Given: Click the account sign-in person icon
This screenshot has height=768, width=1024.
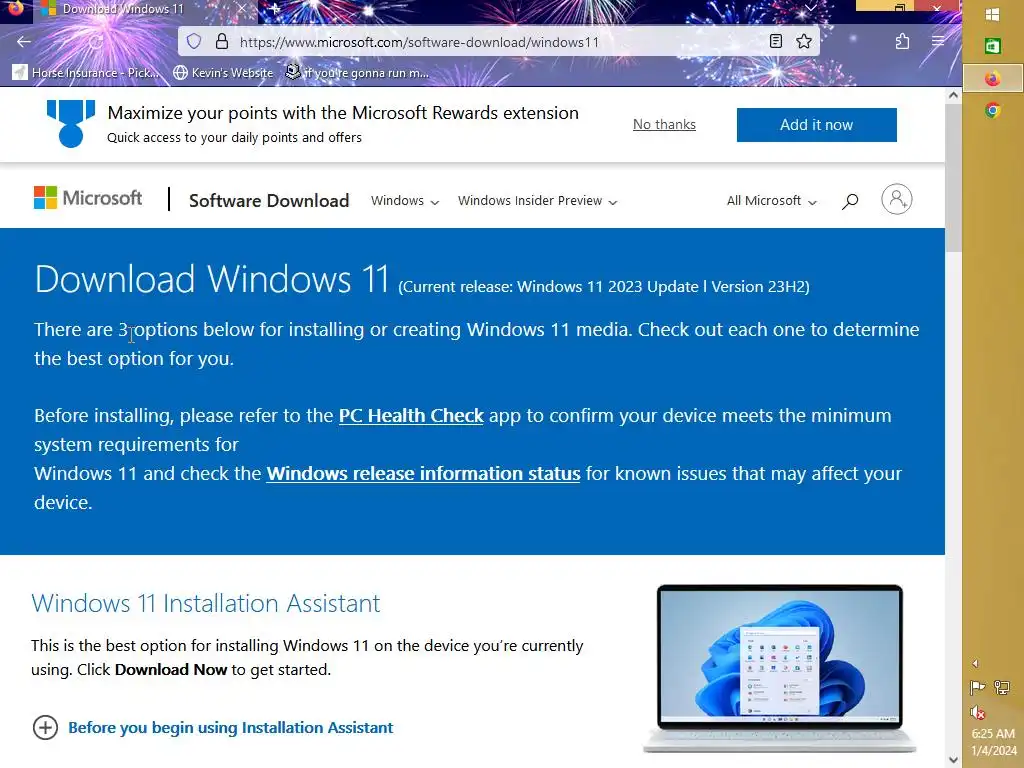Looking at the screenshot, I should click(x=897, y=199).
